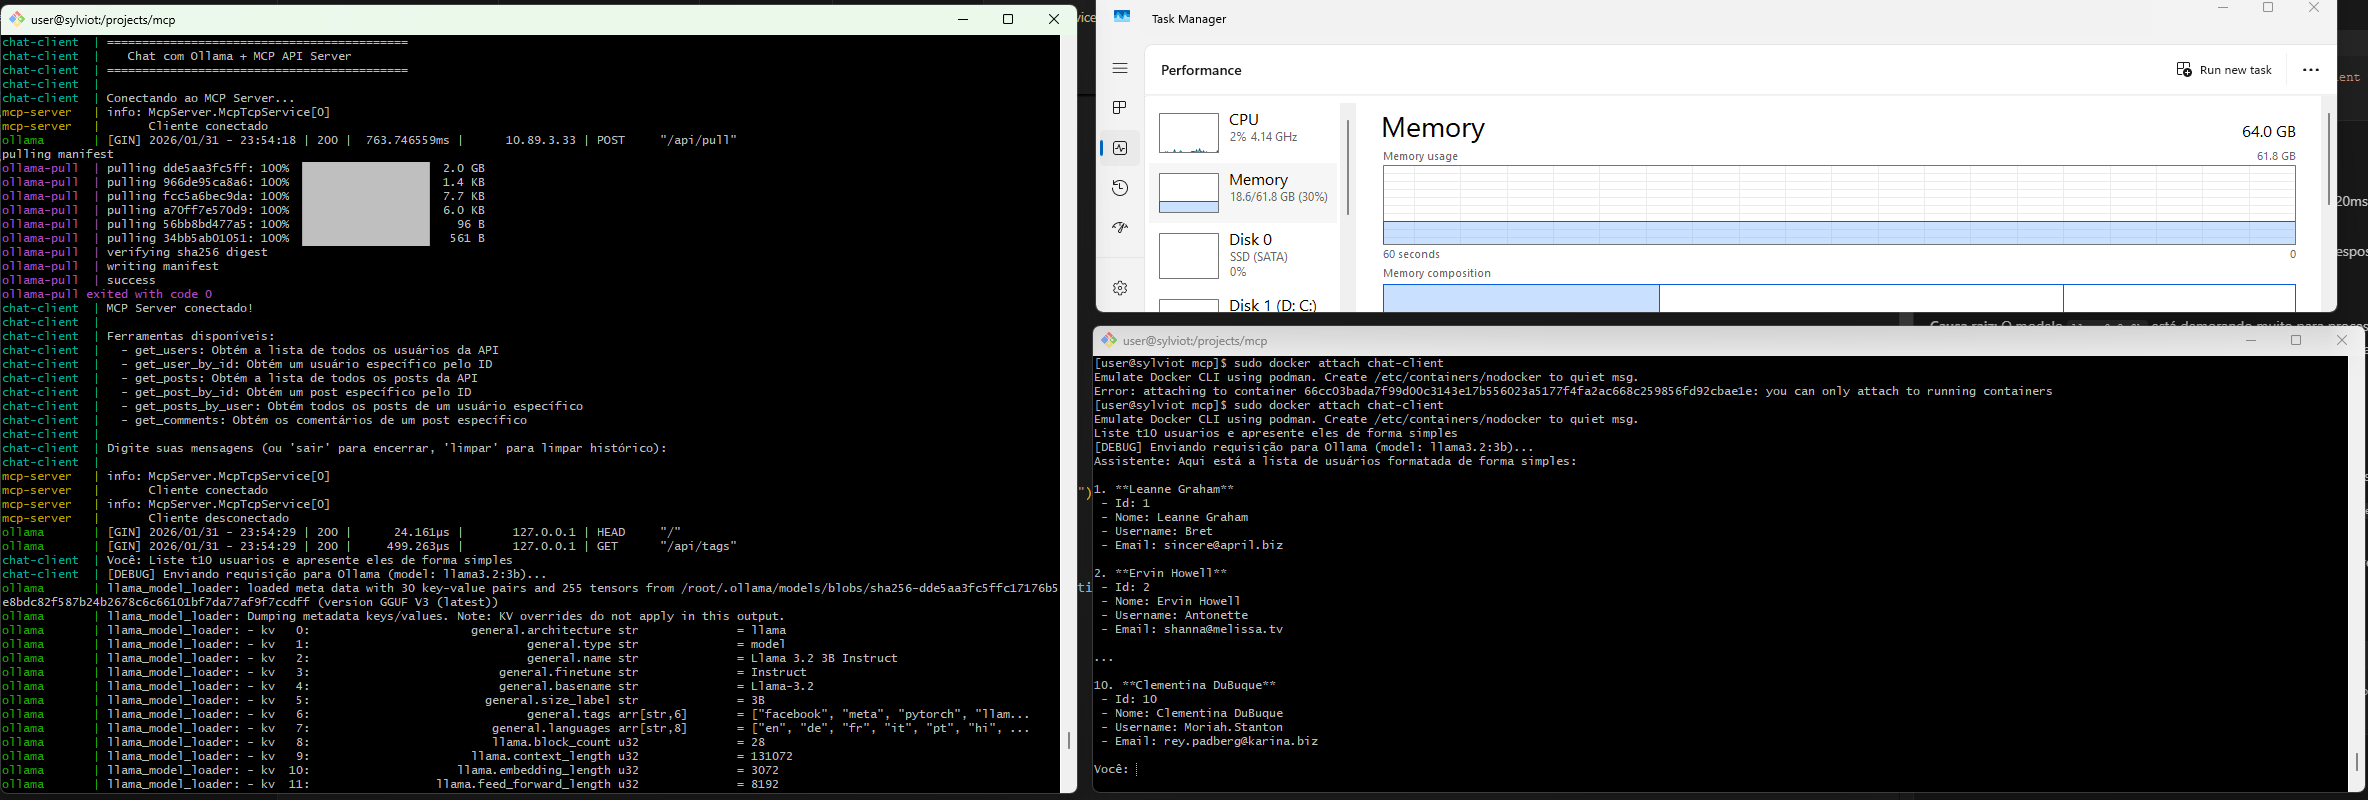Click the '**Leanne Graham**' entry in lower-right terminal
The image size is (2368, 800).
pyautogui.click(x=1174, y=489)
